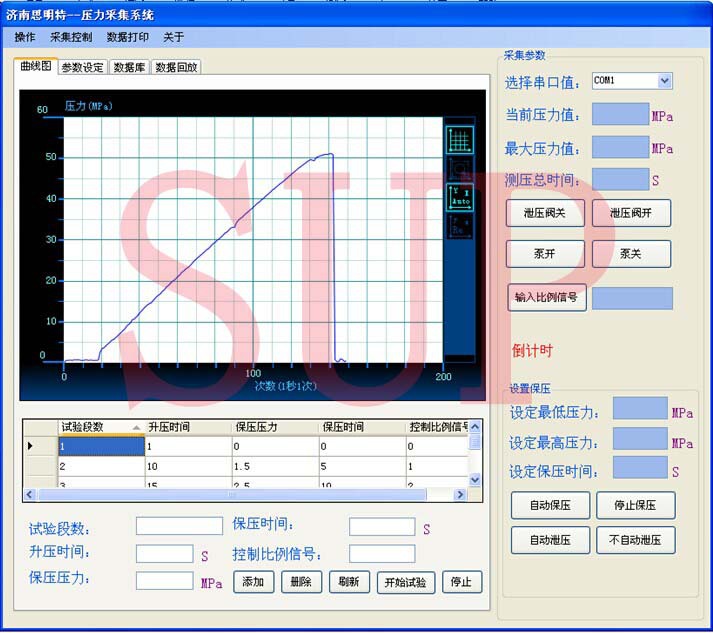Image resolution: width=713 pixels, height=633 pixels.
Task: Click the 泵开 button
Action: 545,254
